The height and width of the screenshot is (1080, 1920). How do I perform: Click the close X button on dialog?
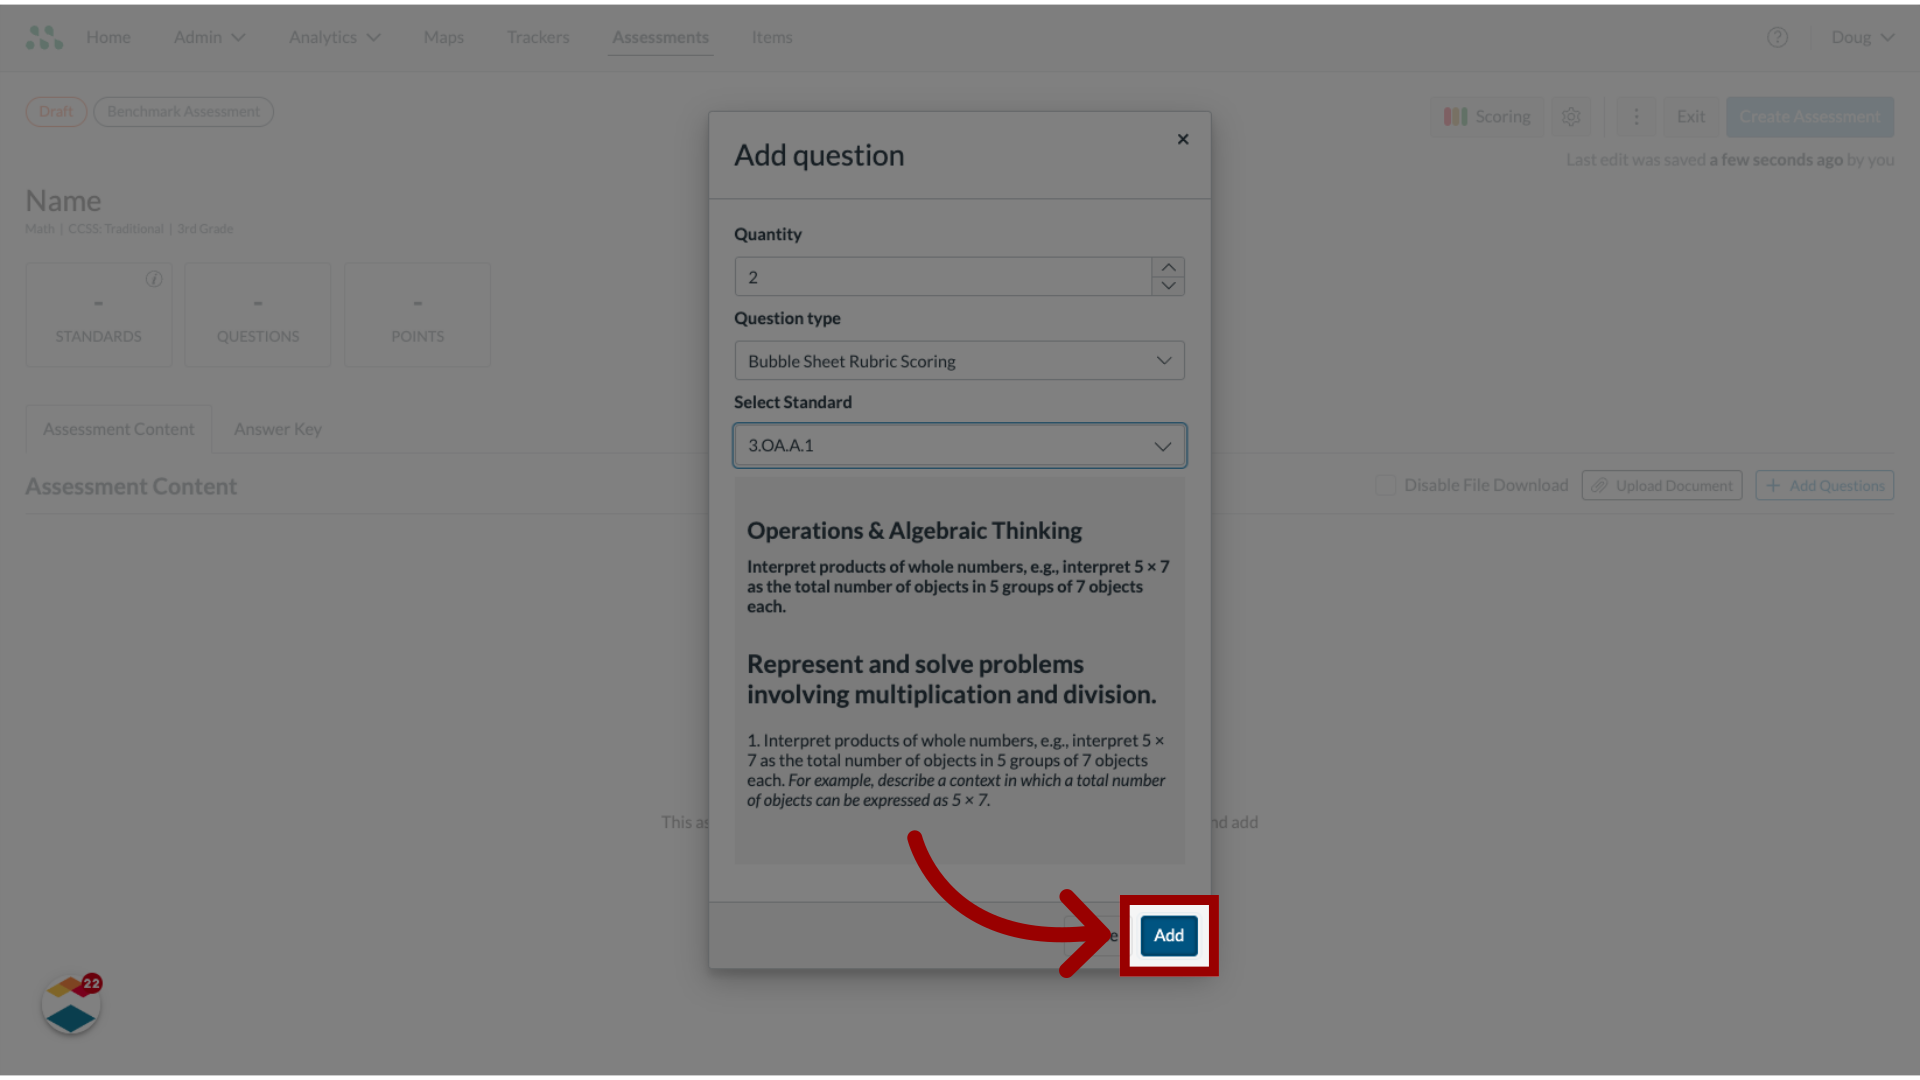click(1183, 138)
